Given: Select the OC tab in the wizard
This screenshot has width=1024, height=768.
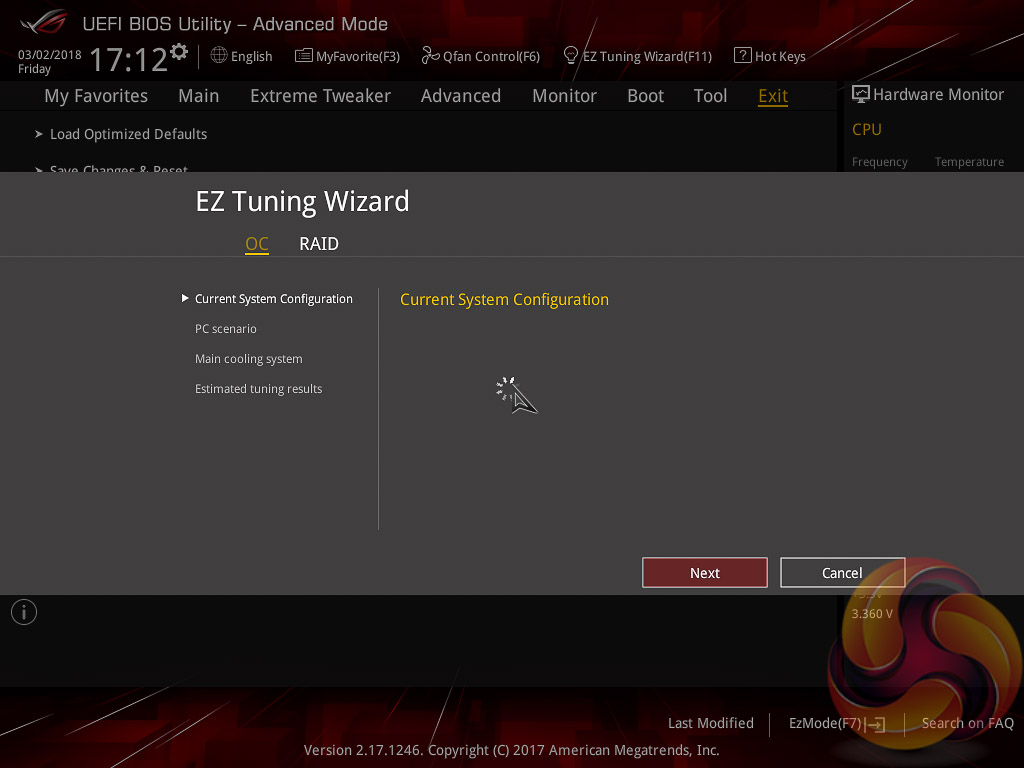Looking at the screenshot, I should click(x=257, y=244).
